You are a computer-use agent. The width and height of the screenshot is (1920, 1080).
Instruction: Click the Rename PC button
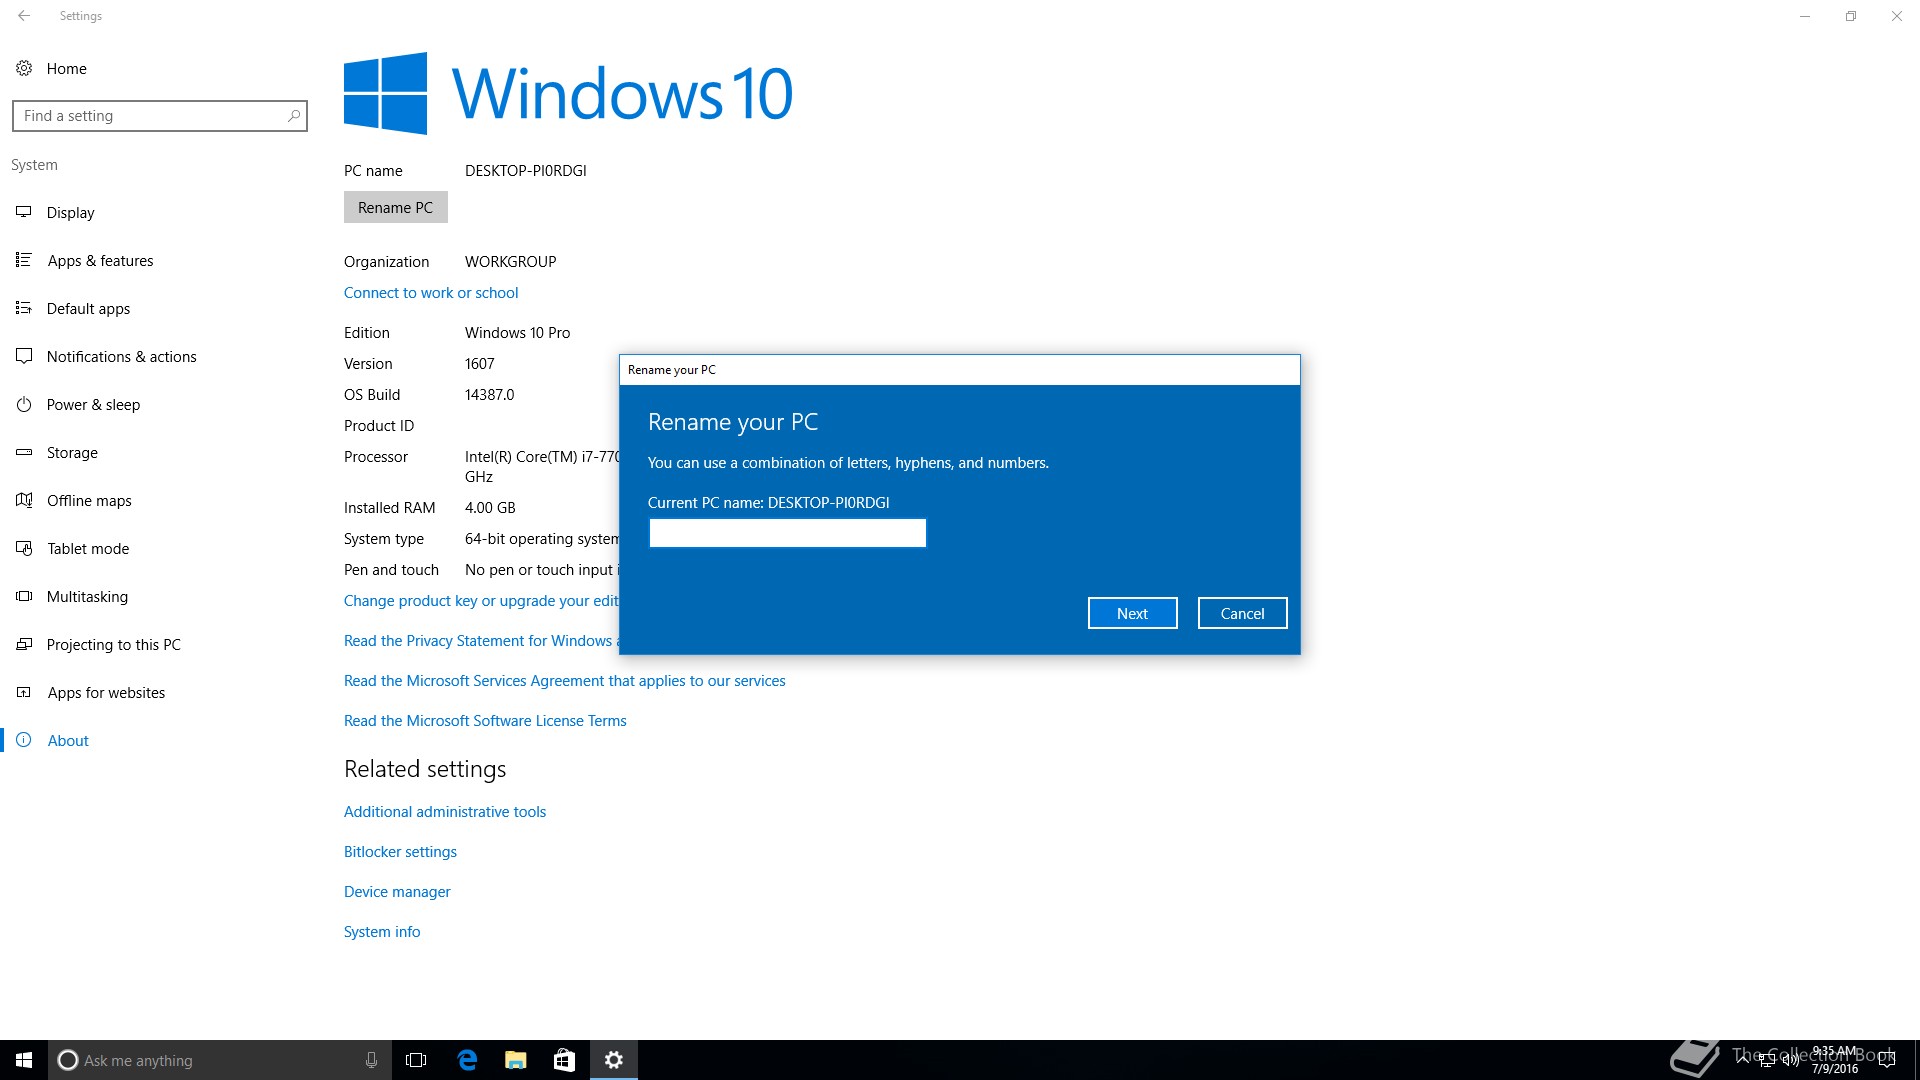coord(395,207)
